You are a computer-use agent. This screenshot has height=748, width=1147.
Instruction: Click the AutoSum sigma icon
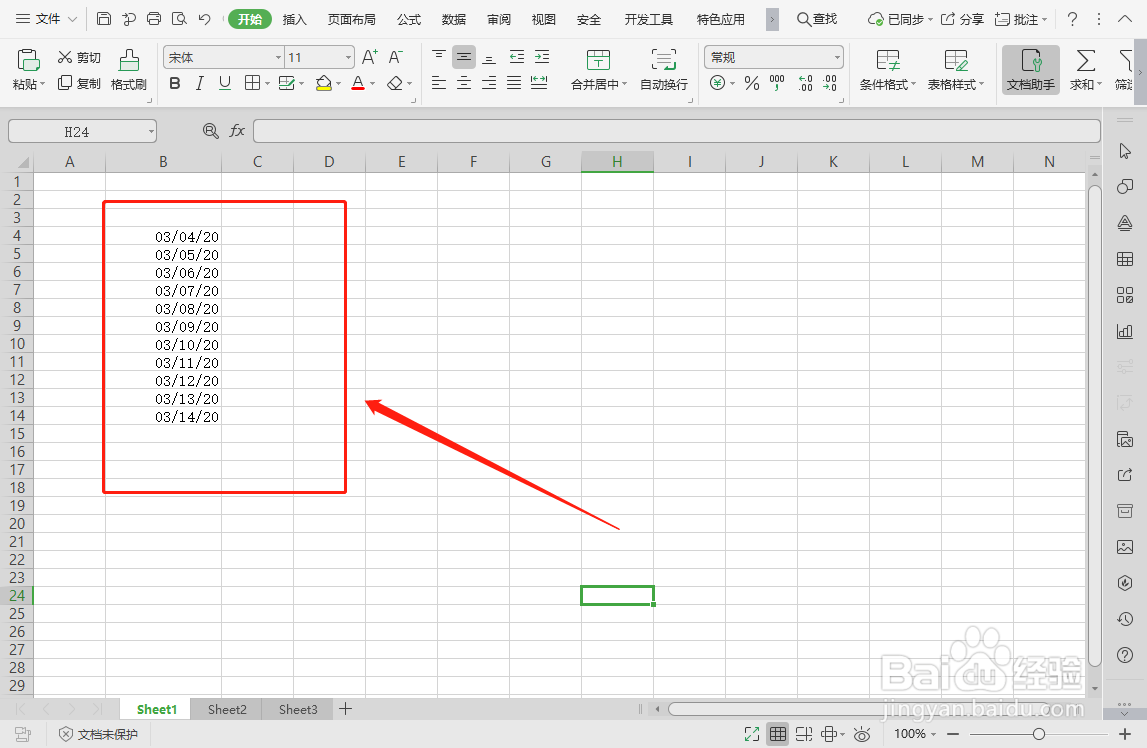[x=1086, y=60]
